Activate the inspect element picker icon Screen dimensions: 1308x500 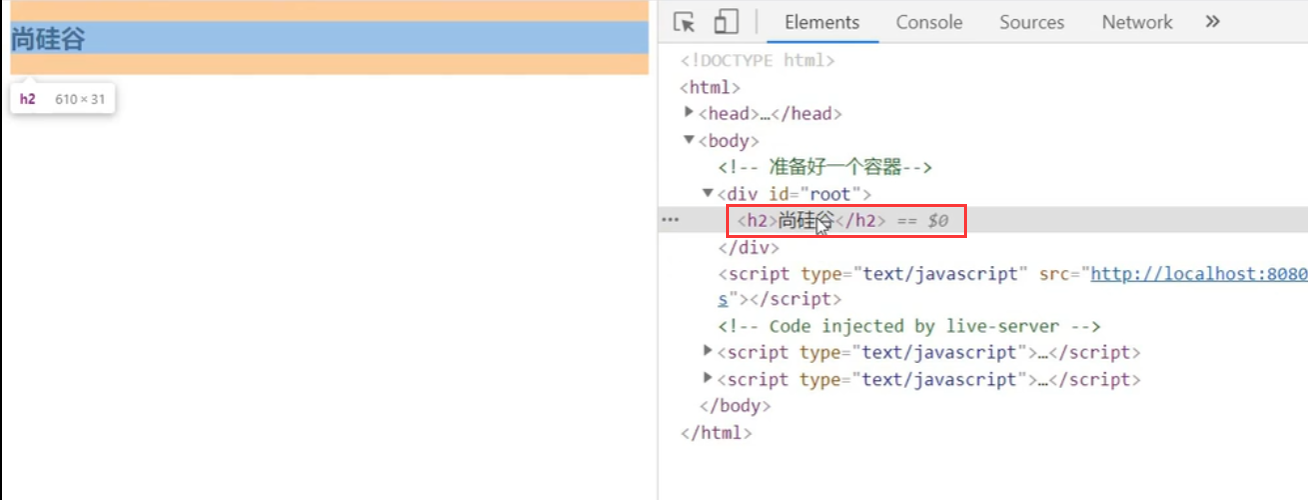click(x=684, y=22)
